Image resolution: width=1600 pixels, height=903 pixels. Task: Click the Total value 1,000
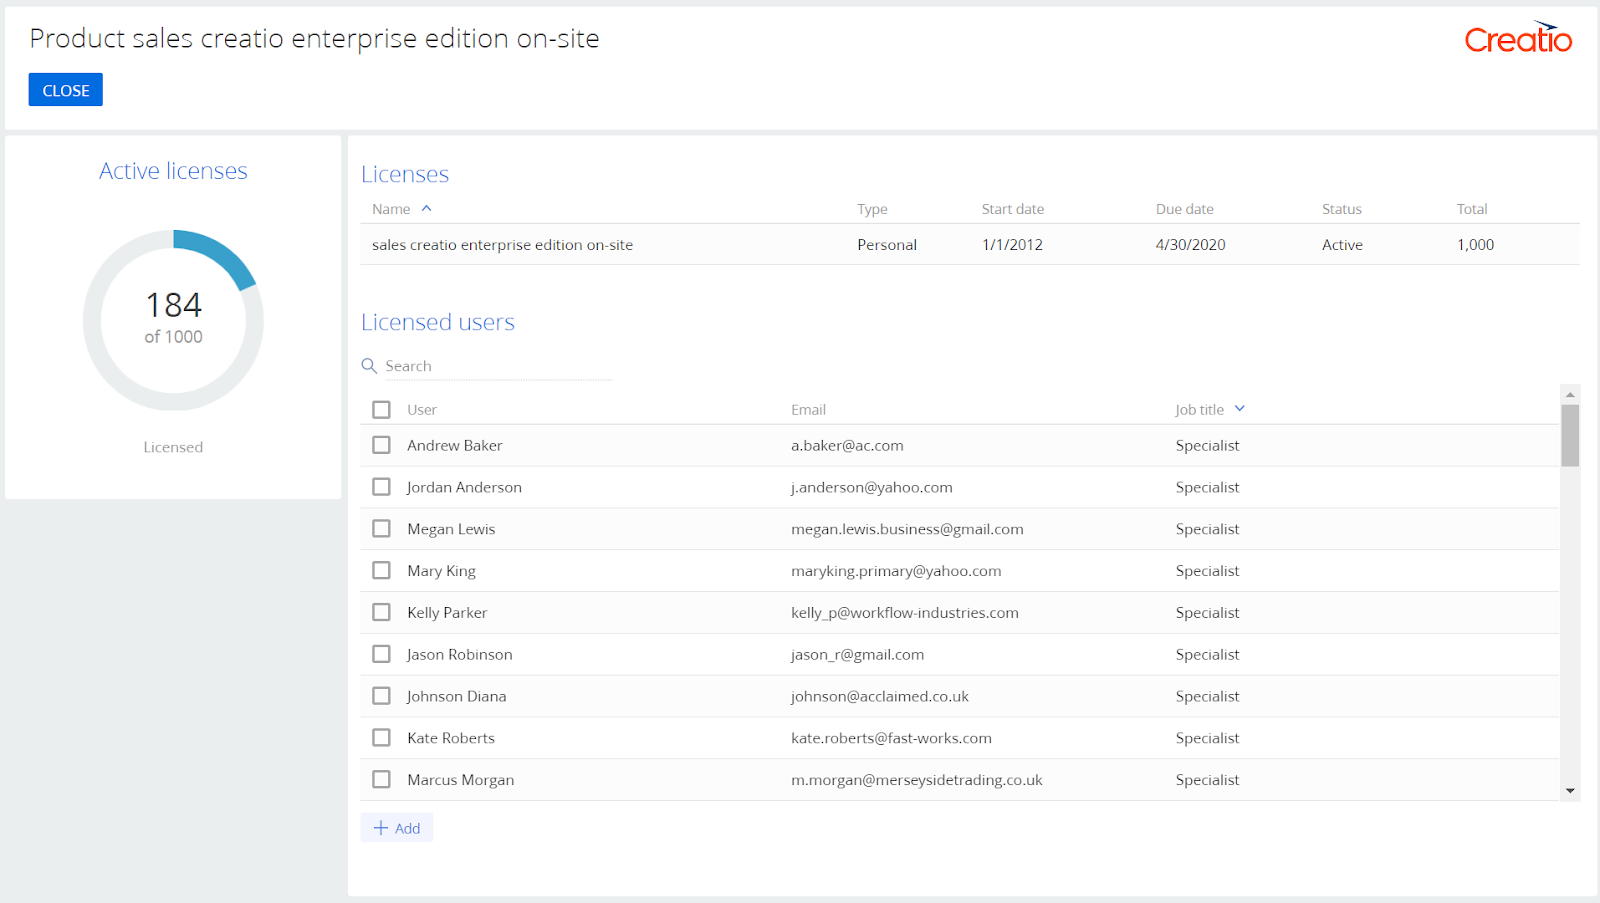tap(1476, 245)
